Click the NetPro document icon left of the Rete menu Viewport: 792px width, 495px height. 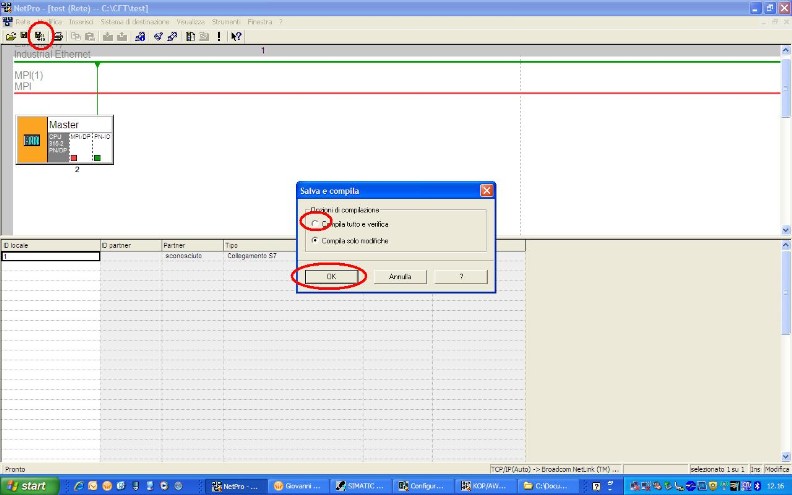pyautogui.click(x=7, y=22)
